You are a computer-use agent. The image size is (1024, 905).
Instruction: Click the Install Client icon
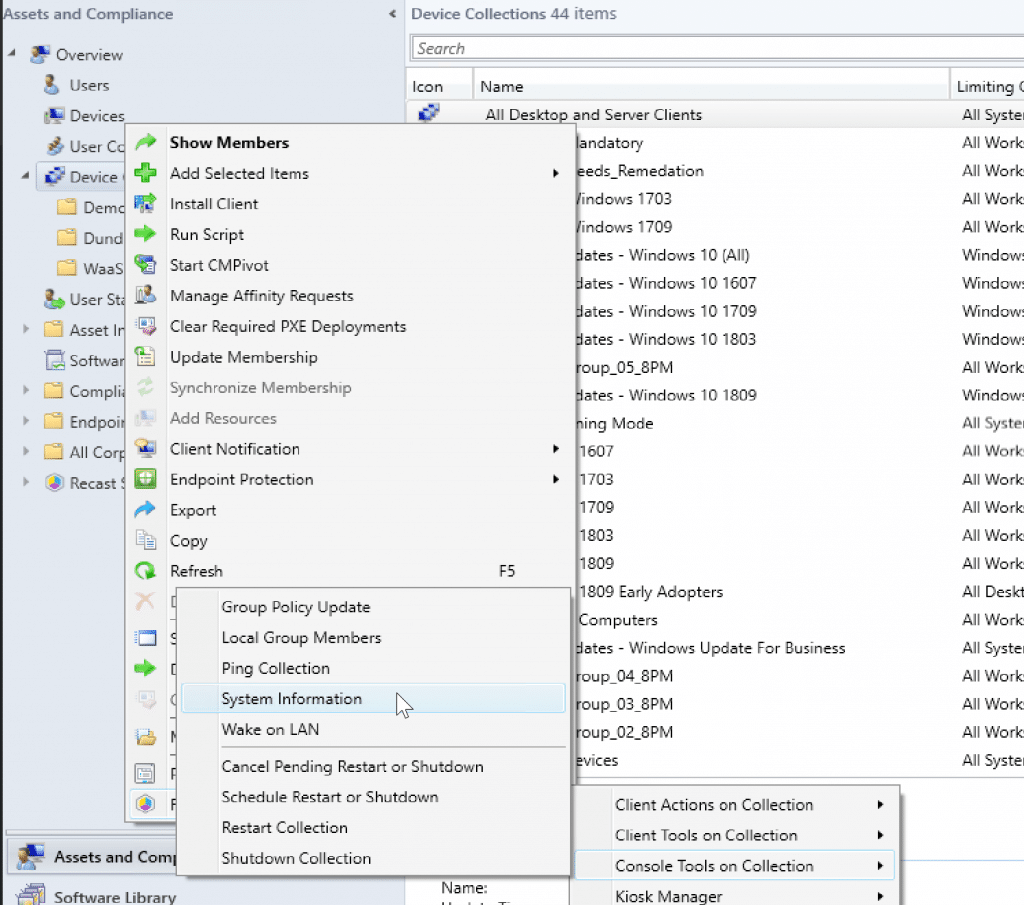(146, 203)
